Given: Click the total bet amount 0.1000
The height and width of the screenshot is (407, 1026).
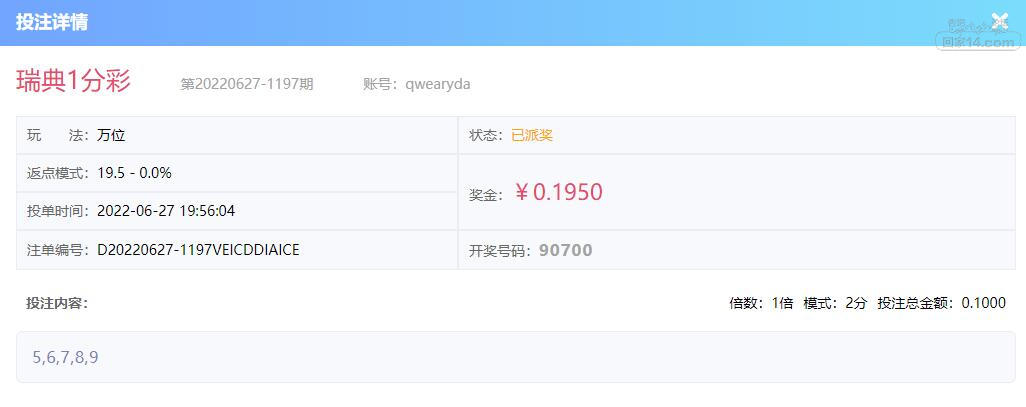Looking at the screenshot, I should [983, 303].
